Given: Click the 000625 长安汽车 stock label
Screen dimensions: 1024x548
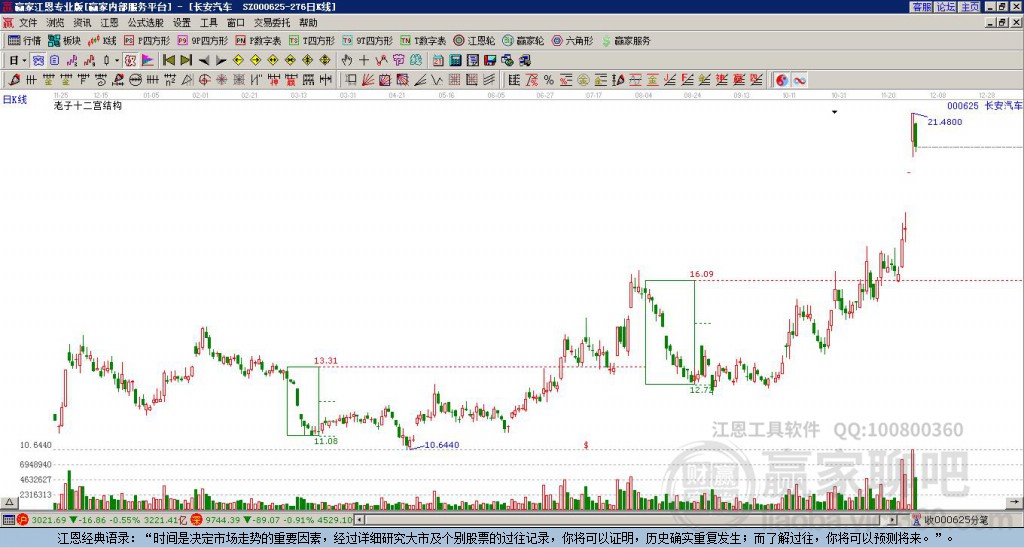Looking at the screenshot, I should (x=984, y=106).
